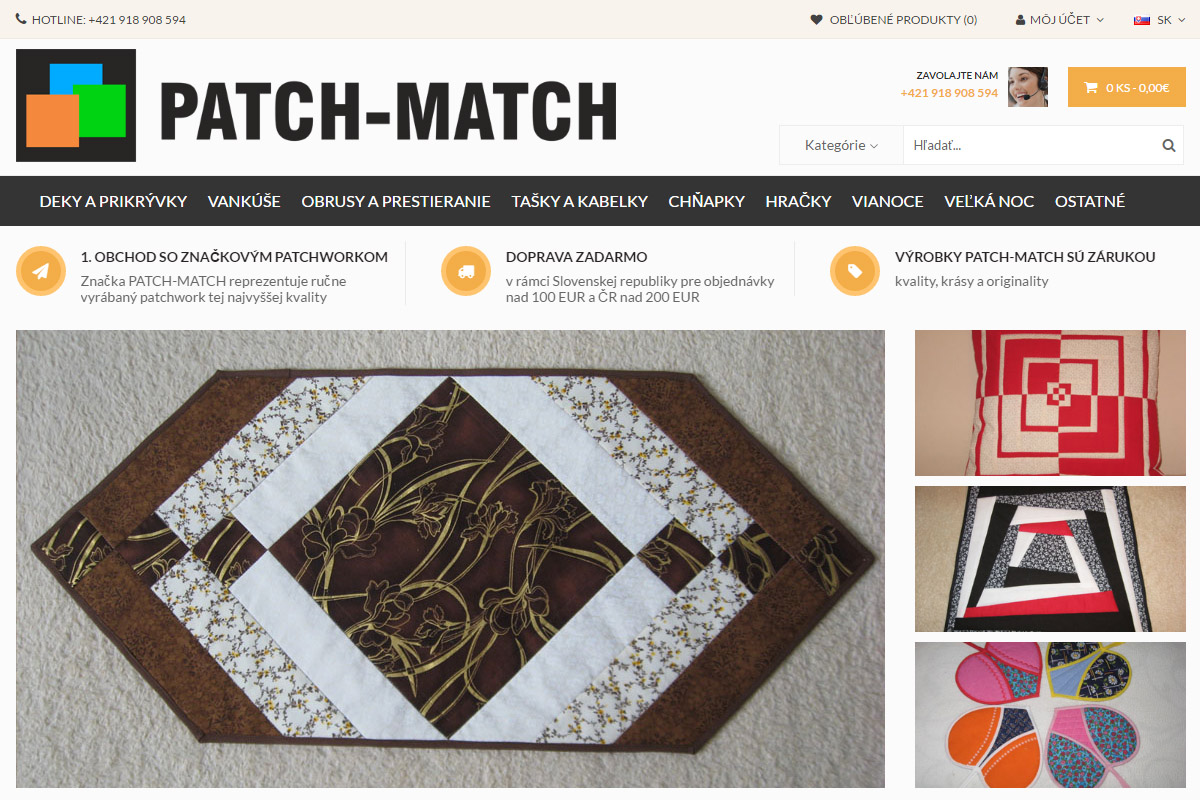Screen dimensions: 1200x800
Task: Click the heart icon for favorite products
Action: tap(816, 19)
